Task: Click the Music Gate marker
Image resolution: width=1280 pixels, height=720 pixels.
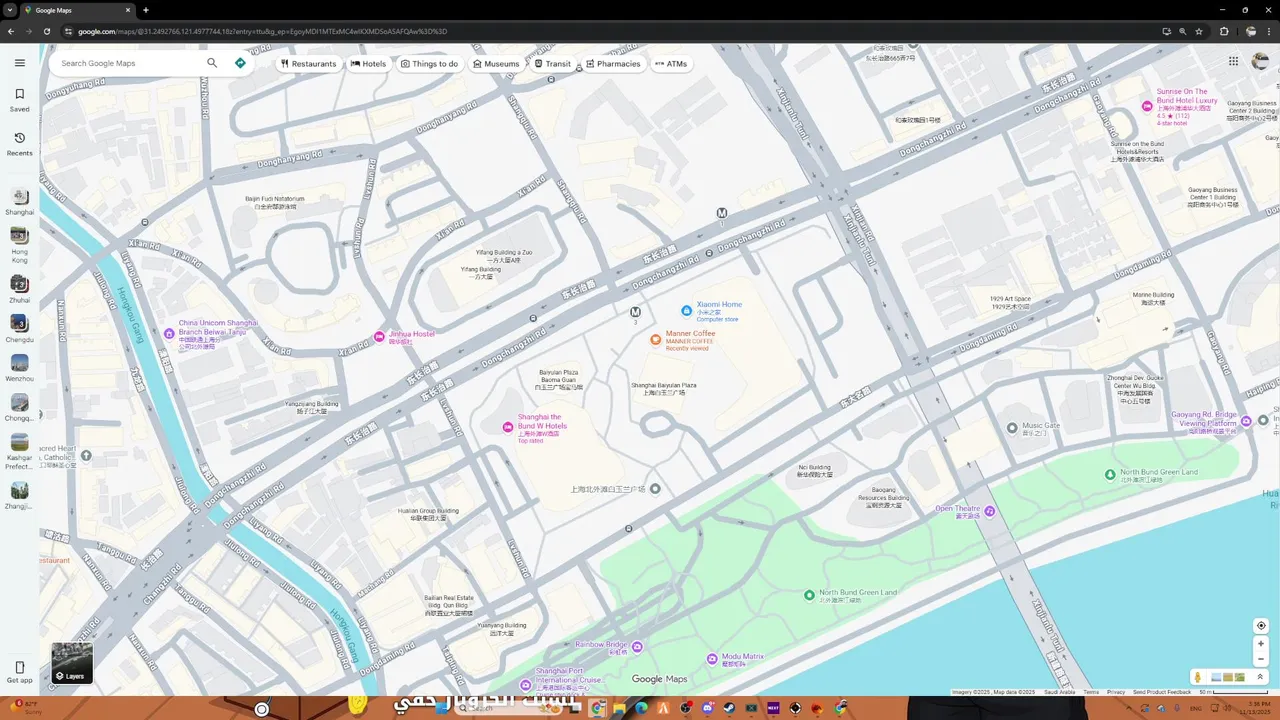Action: click(x=1012, y=427)
